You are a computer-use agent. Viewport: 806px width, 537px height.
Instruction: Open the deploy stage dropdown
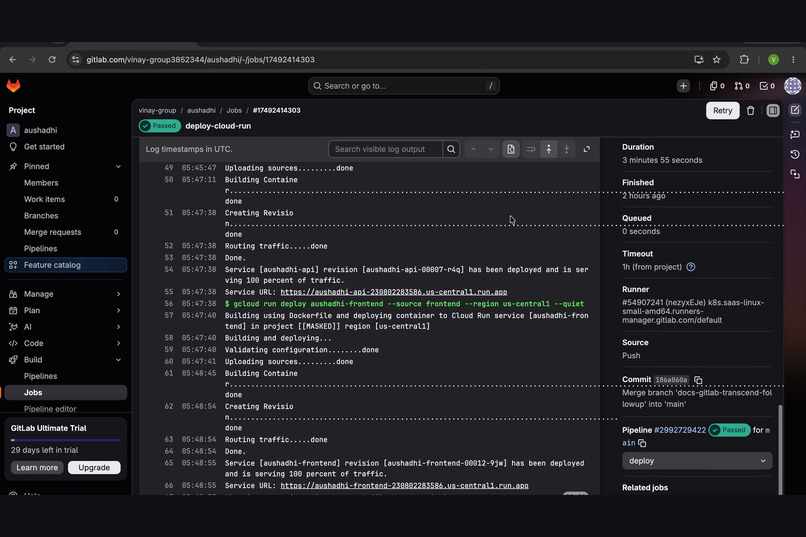(697, 461)
